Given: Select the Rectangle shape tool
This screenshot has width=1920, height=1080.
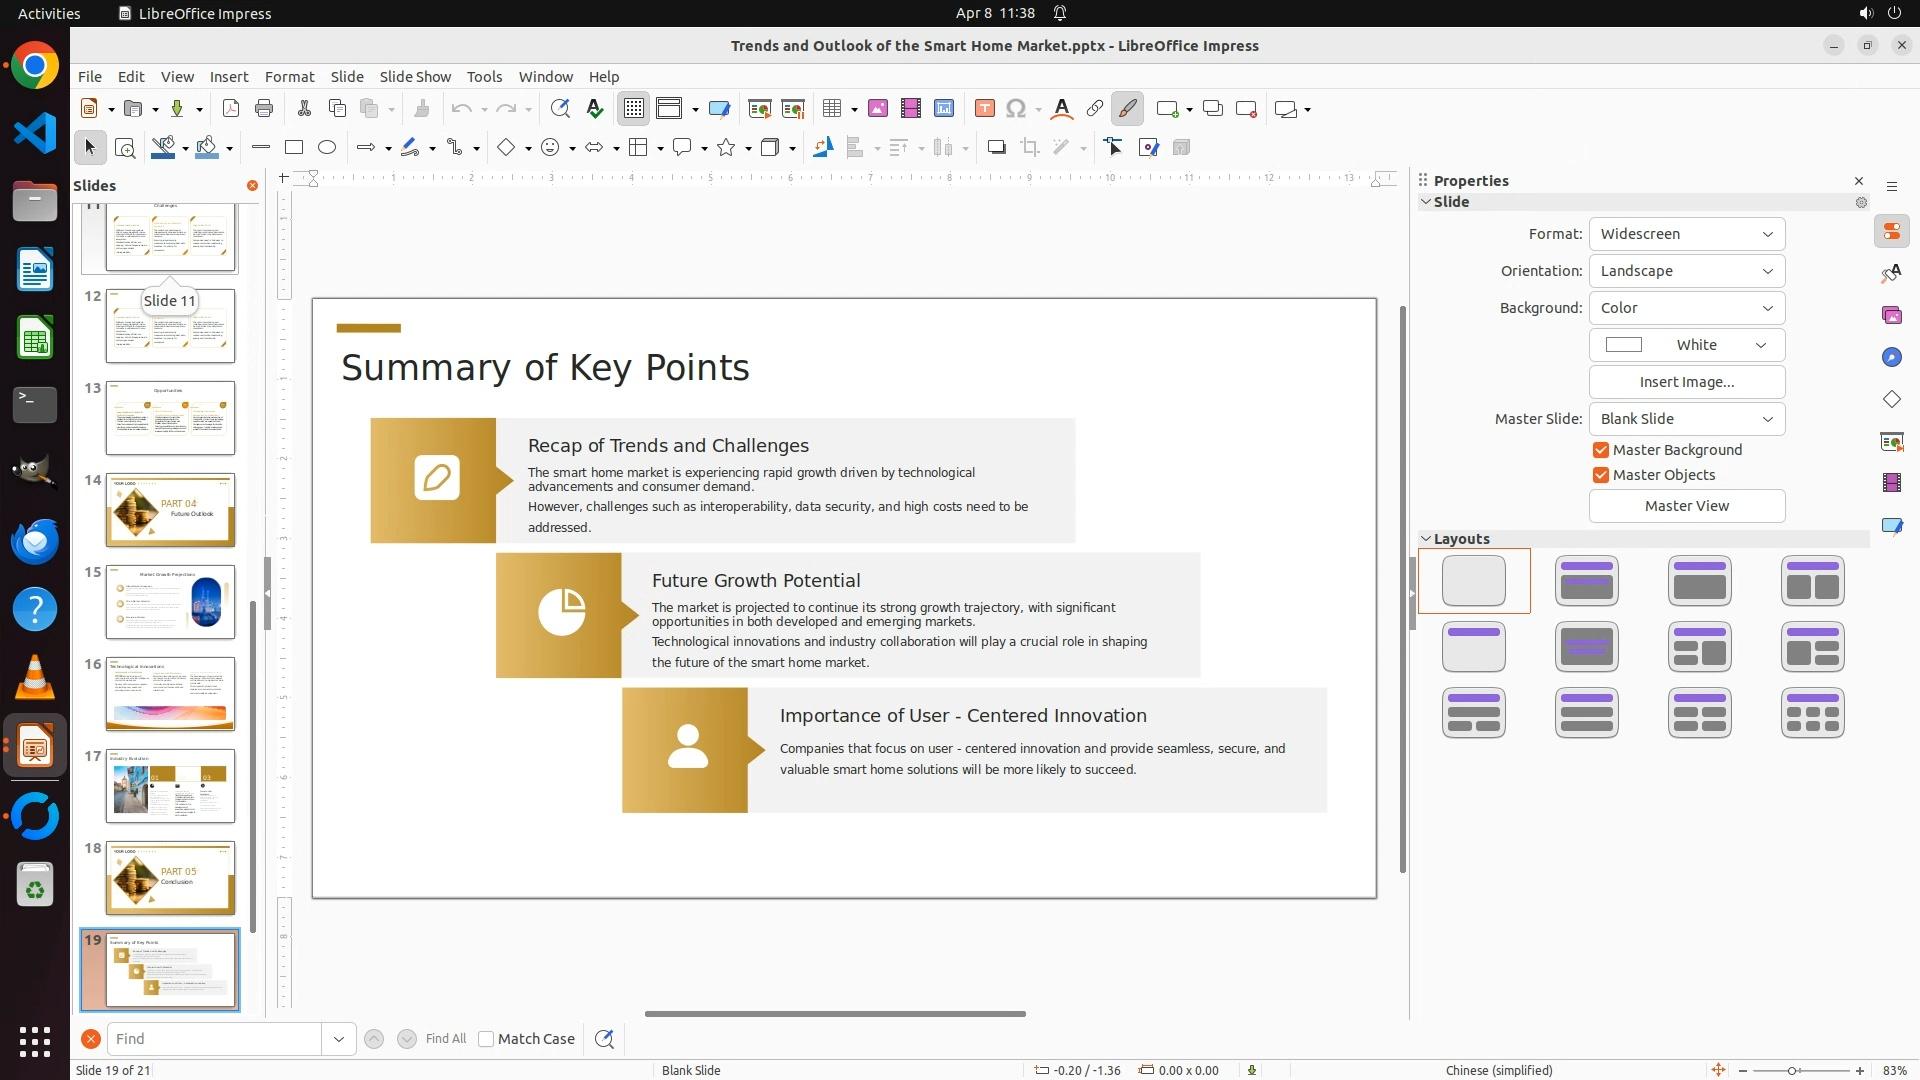Looking at the screenshot, I should (294, 148).
